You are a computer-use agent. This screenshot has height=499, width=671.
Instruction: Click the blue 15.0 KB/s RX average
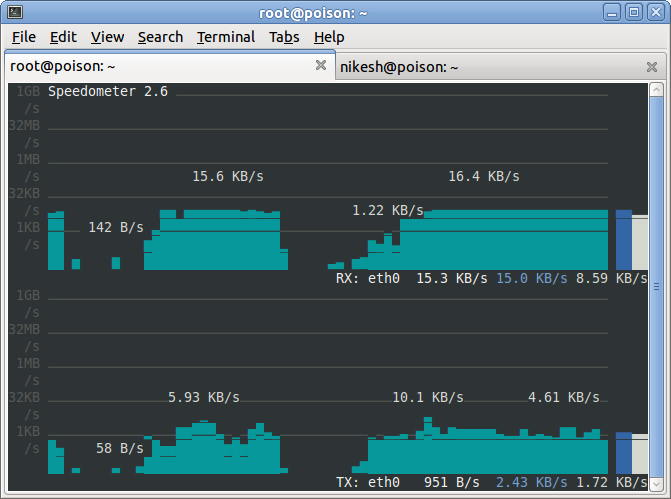click(532, 279)
